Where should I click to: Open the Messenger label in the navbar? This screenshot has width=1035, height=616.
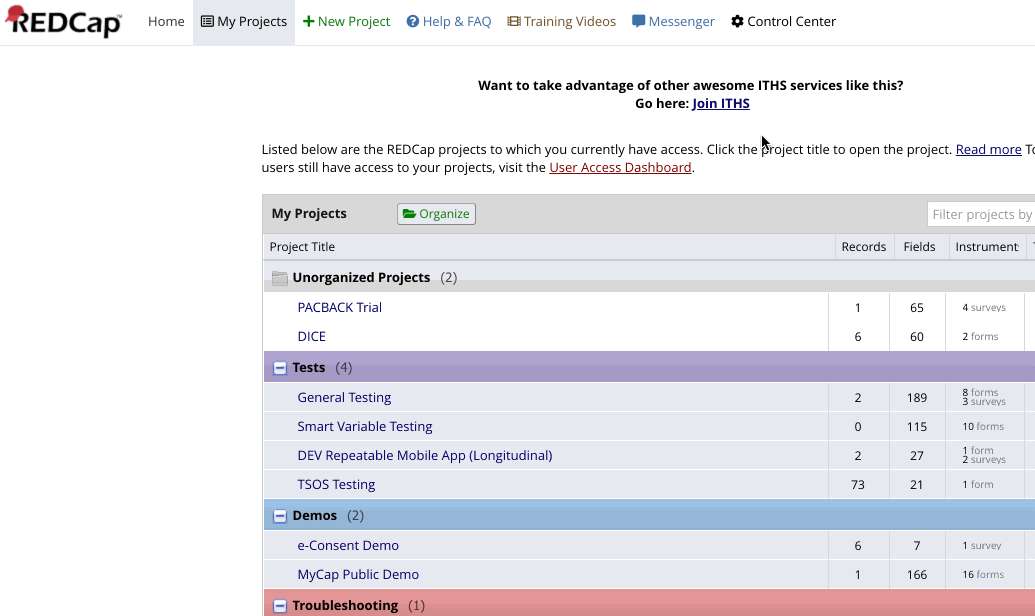(x=681, y=21)
